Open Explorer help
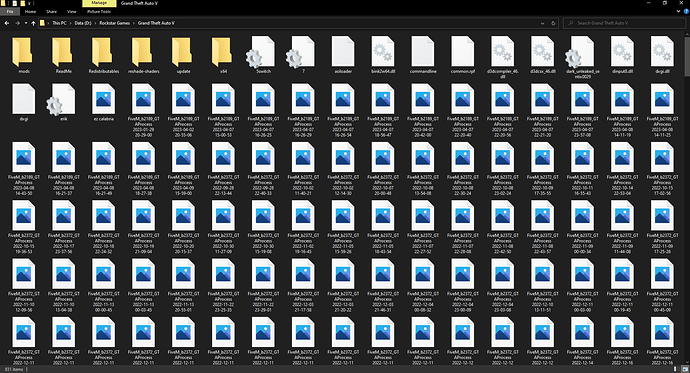This screenshot has height=373, width=690. click(x=686, y=12)
